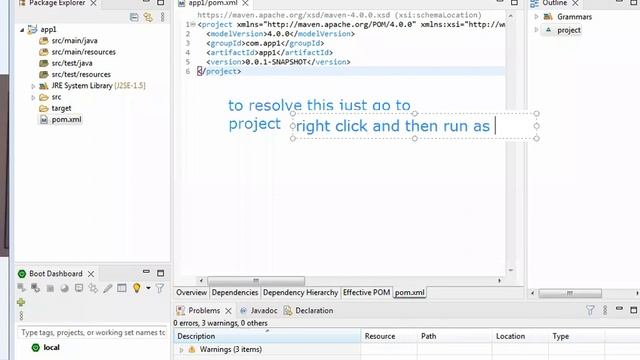Click the modelVersion line in the editor

coord(280,34)
